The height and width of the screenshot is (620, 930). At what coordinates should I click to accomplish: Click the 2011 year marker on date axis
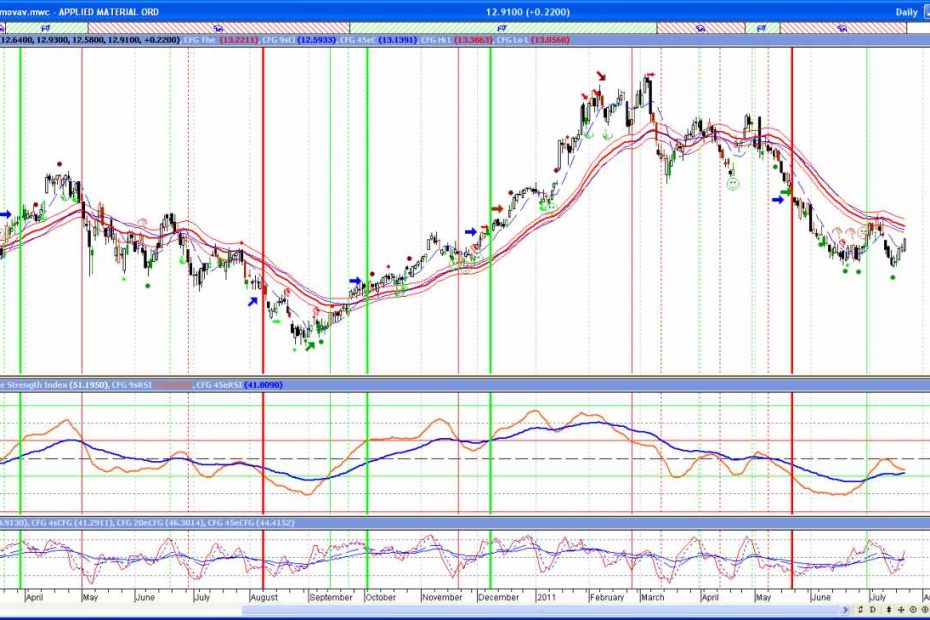pyautogui.click(x=547, y=597)
